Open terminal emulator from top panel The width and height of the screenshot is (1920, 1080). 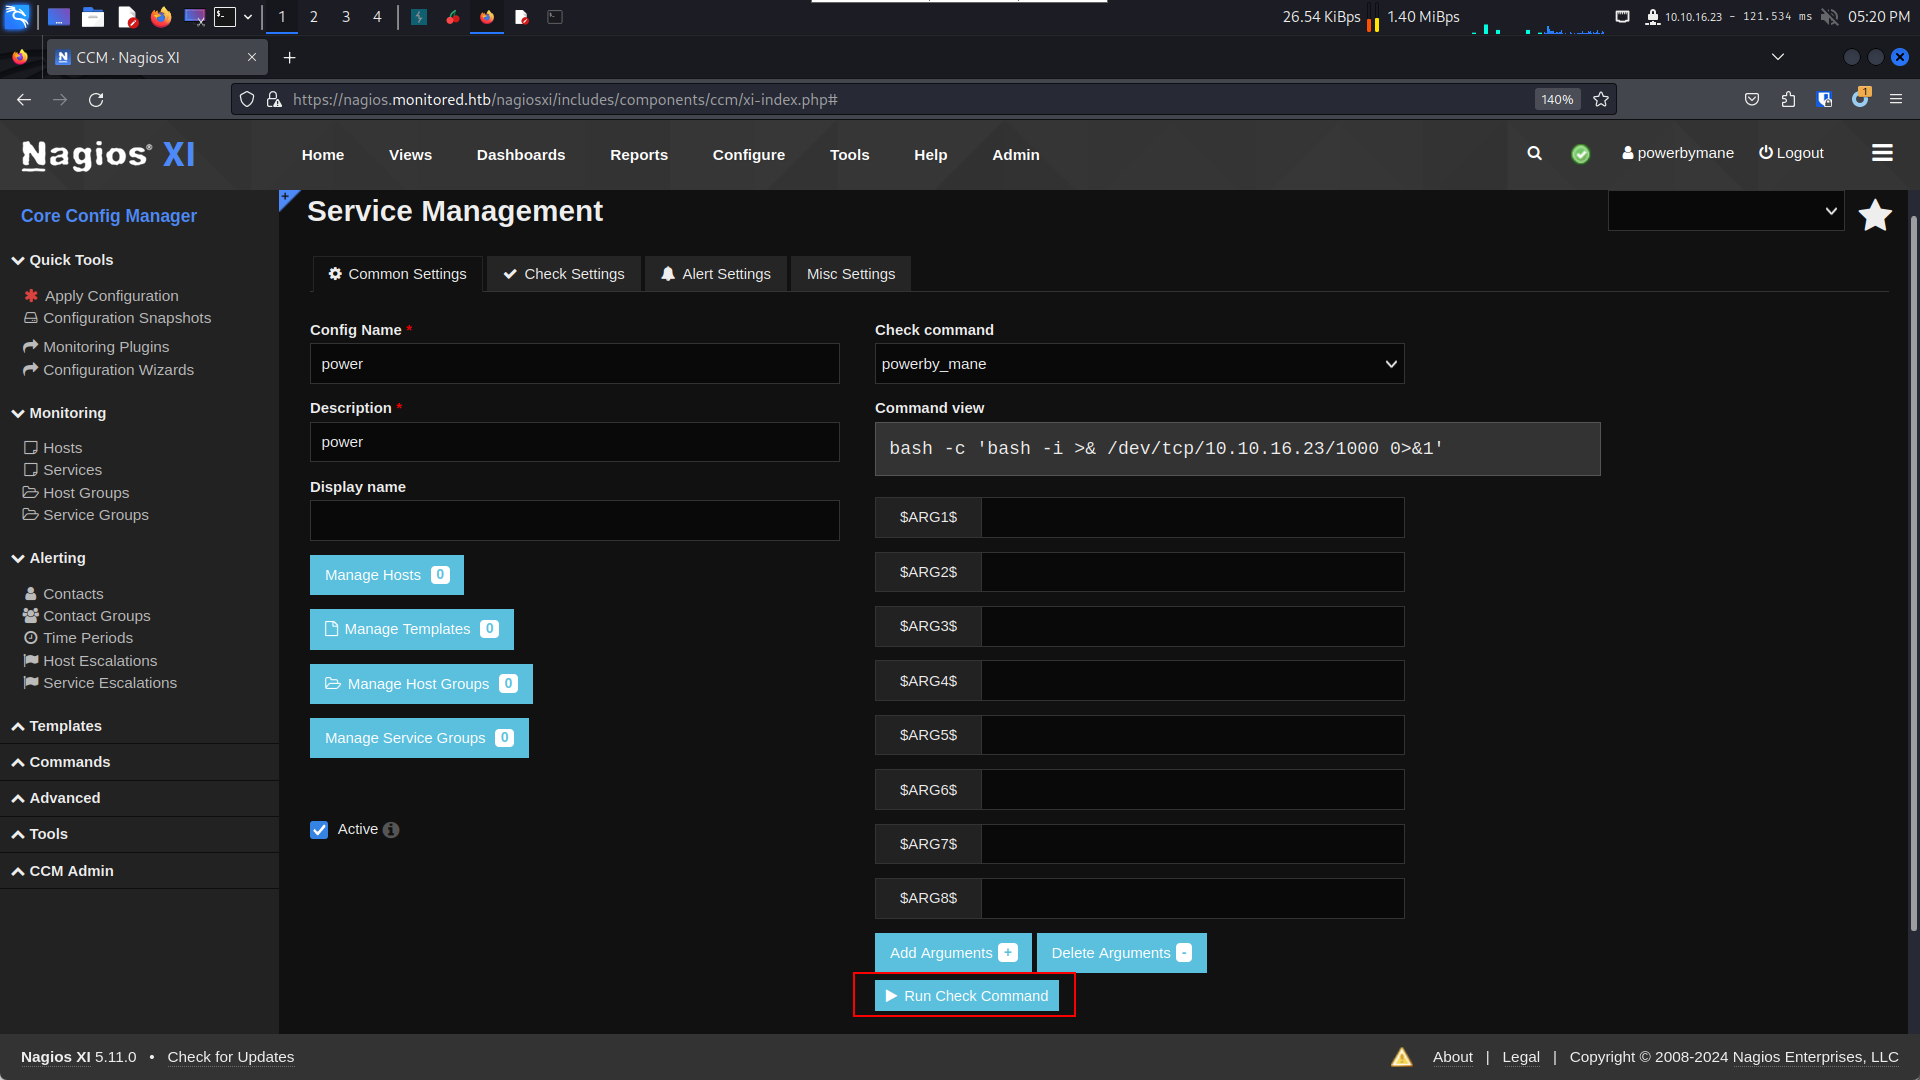[x=225, y=16]
